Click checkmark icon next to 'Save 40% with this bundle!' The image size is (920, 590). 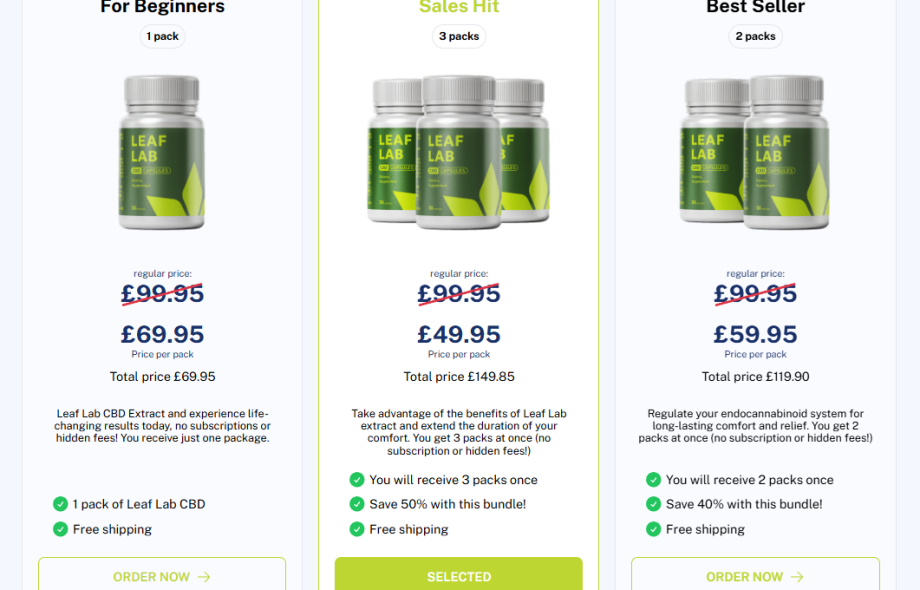pyautogui.click(x=653, y=504)
